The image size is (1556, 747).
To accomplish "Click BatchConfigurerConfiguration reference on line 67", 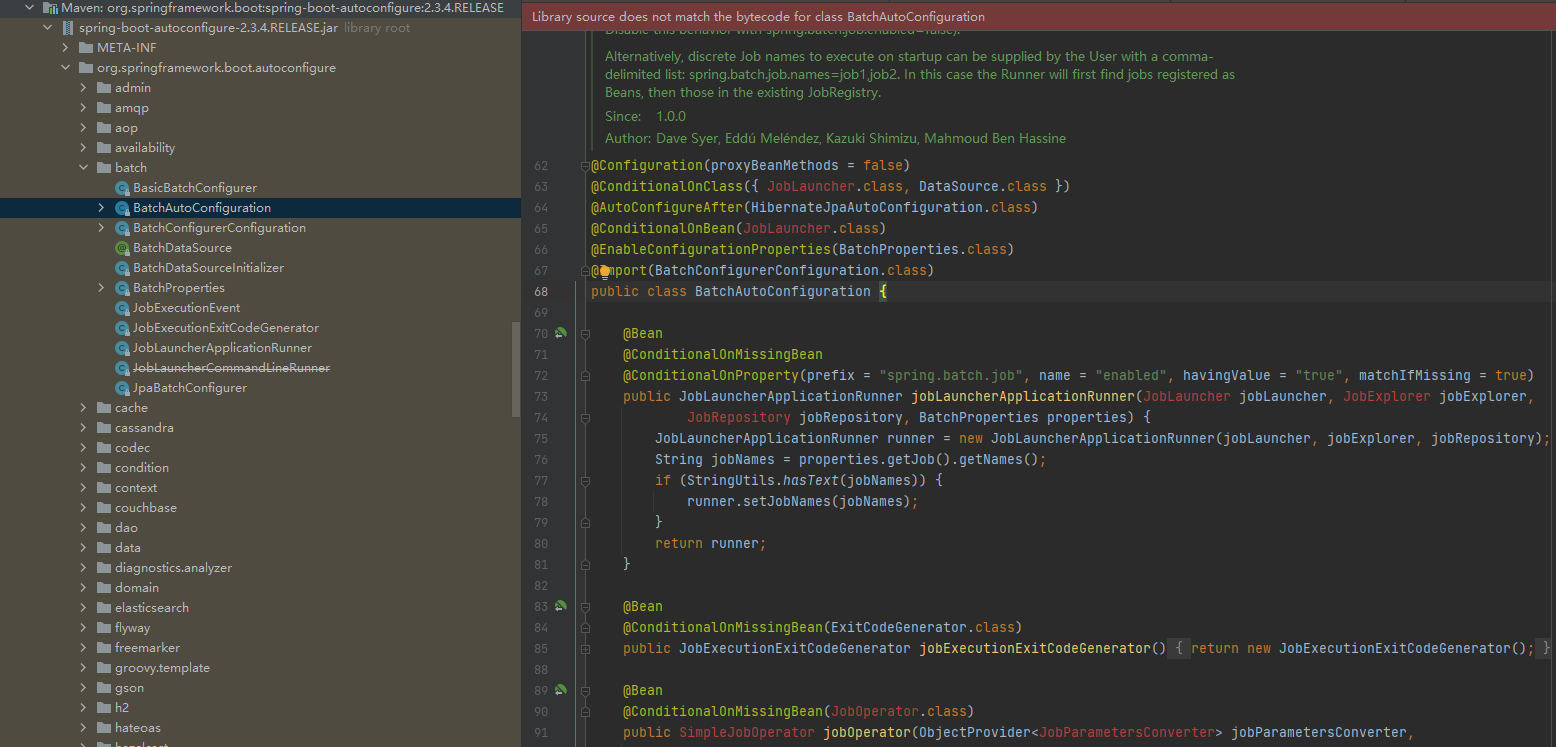I will [x=767, y=270].
